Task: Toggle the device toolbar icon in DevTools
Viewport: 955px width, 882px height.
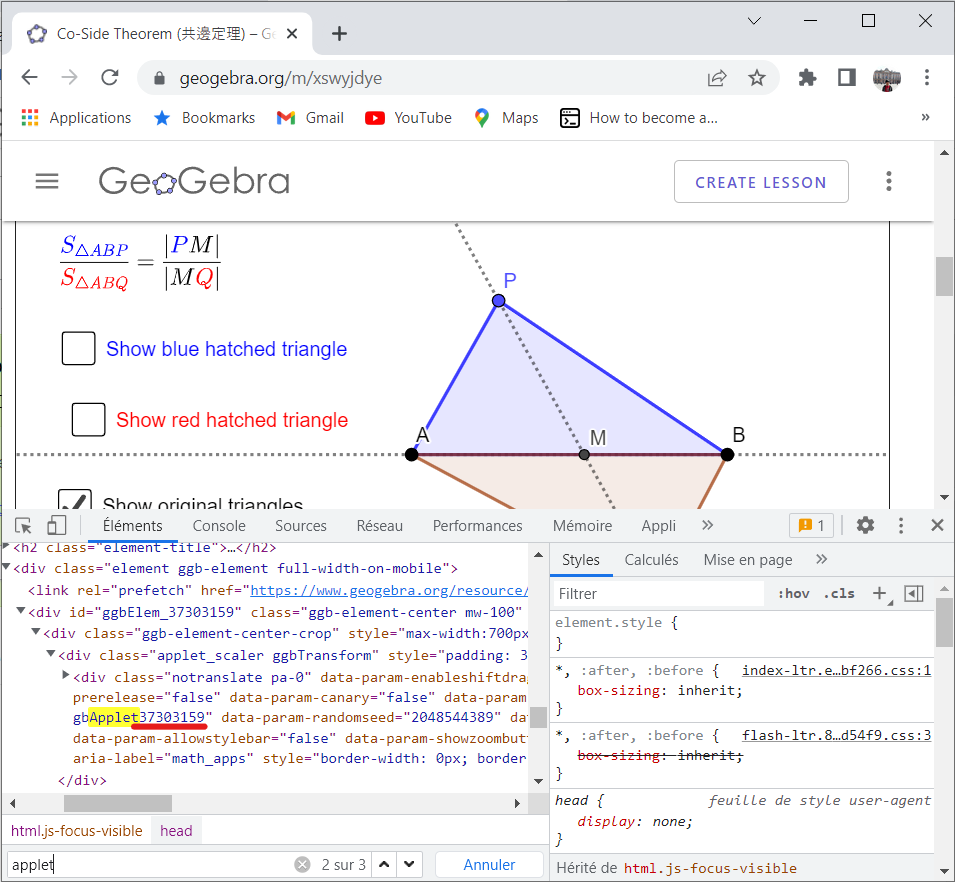Action: (x=57, y=526)
